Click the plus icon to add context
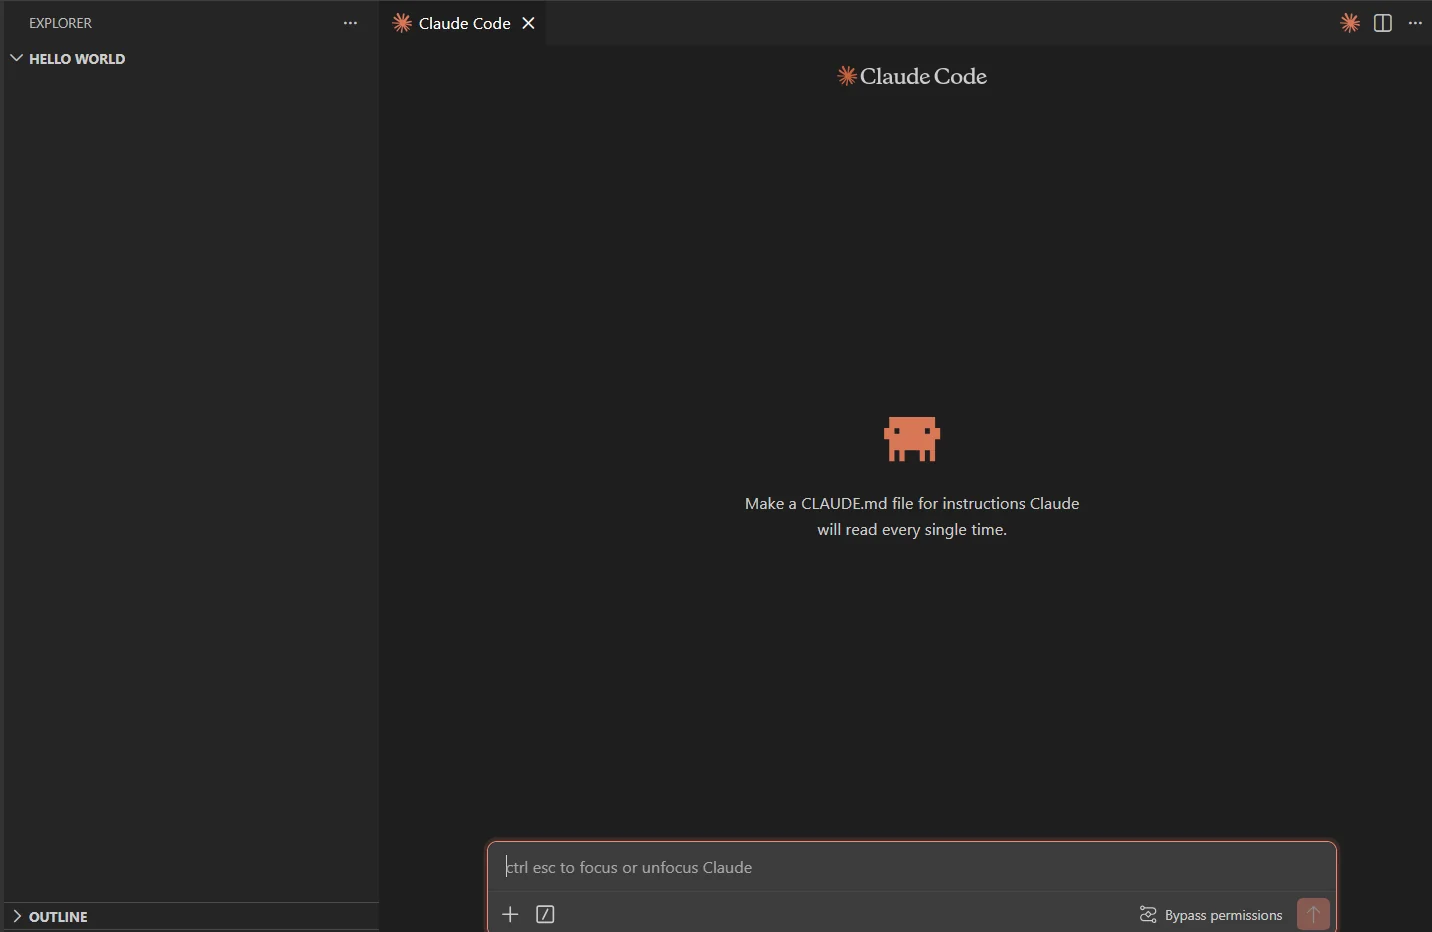Screen dimensions: 1432x932 (x=510, y=914)
